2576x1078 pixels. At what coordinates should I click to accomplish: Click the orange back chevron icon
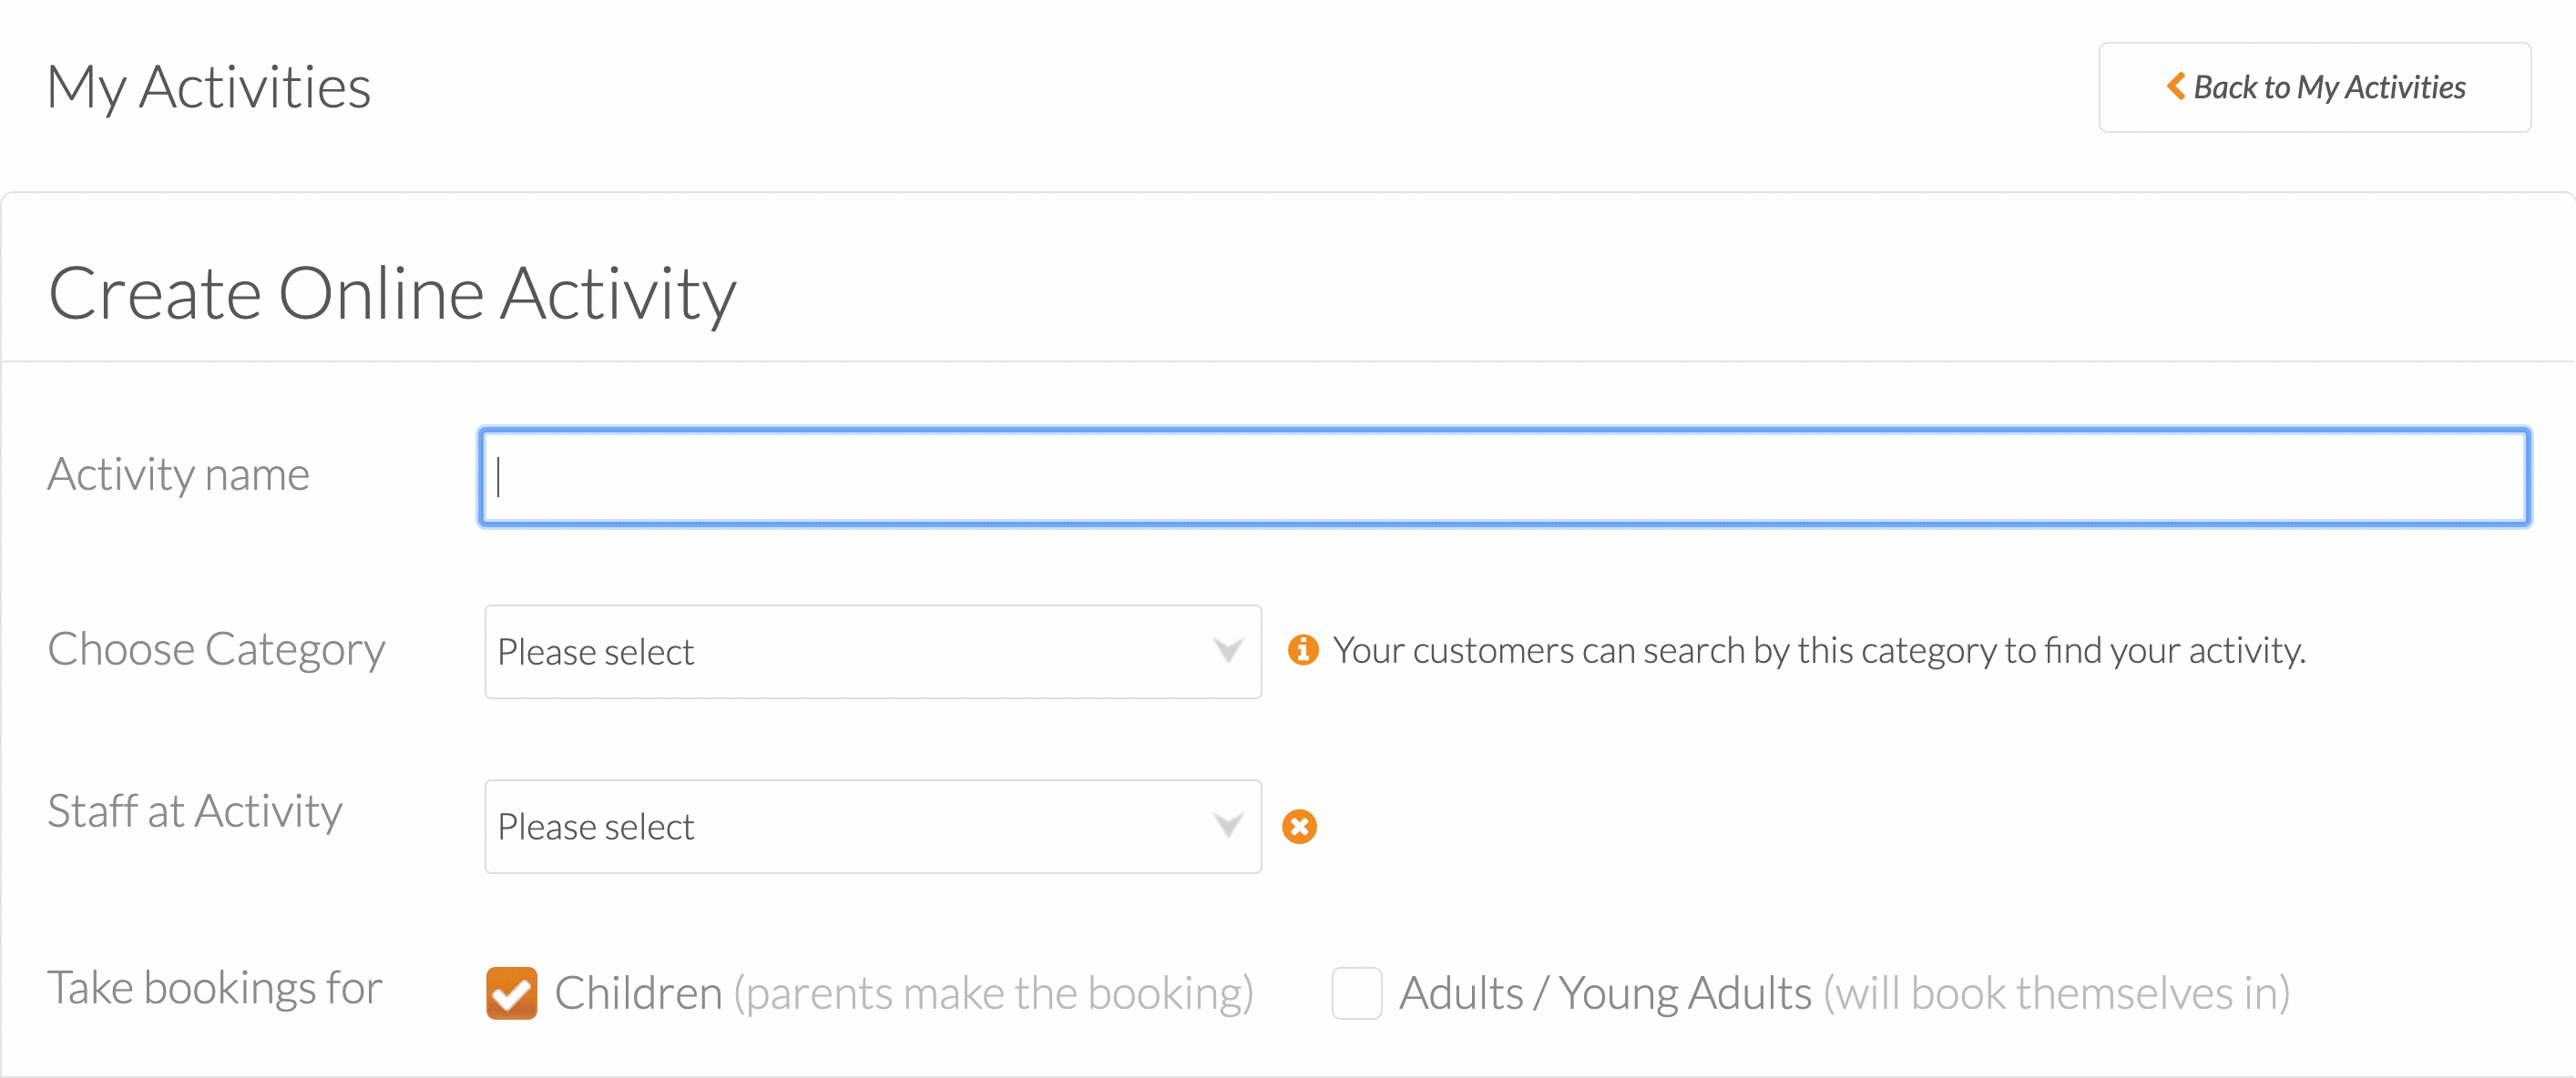2175,86
